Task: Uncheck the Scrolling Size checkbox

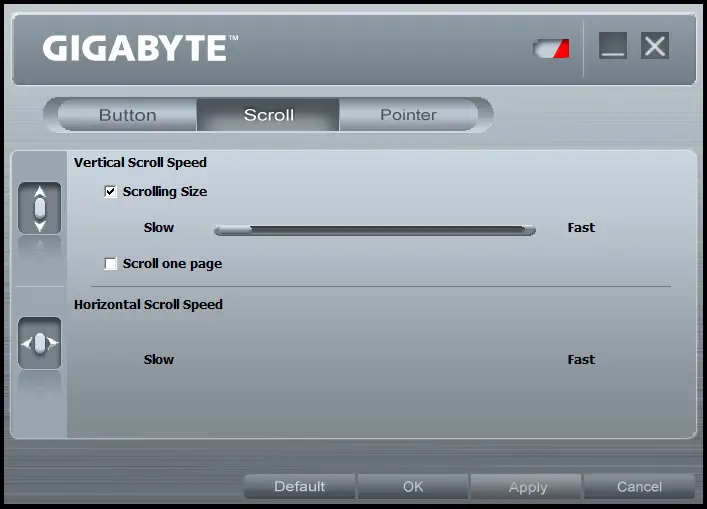Action: click(110, 192)
